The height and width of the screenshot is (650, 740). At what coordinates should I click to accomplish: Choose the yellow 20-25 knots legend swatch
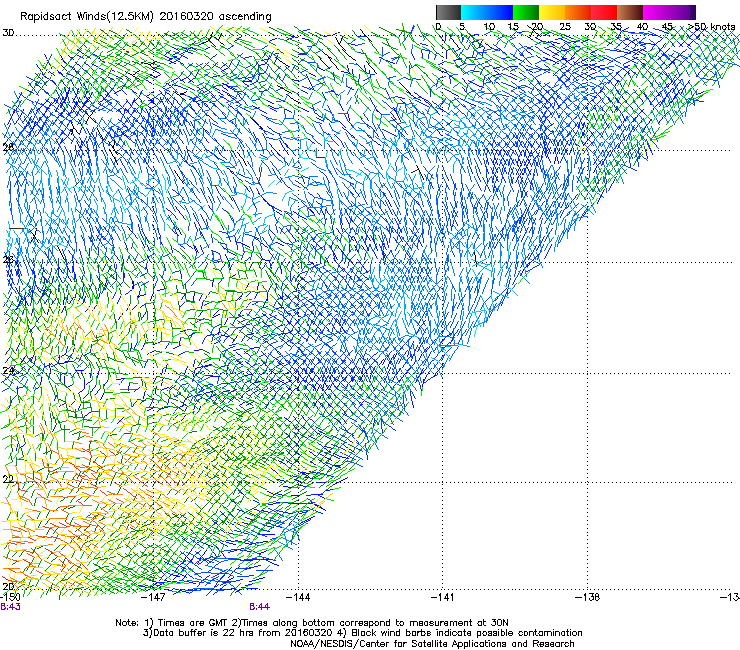[x=552, y=12]
